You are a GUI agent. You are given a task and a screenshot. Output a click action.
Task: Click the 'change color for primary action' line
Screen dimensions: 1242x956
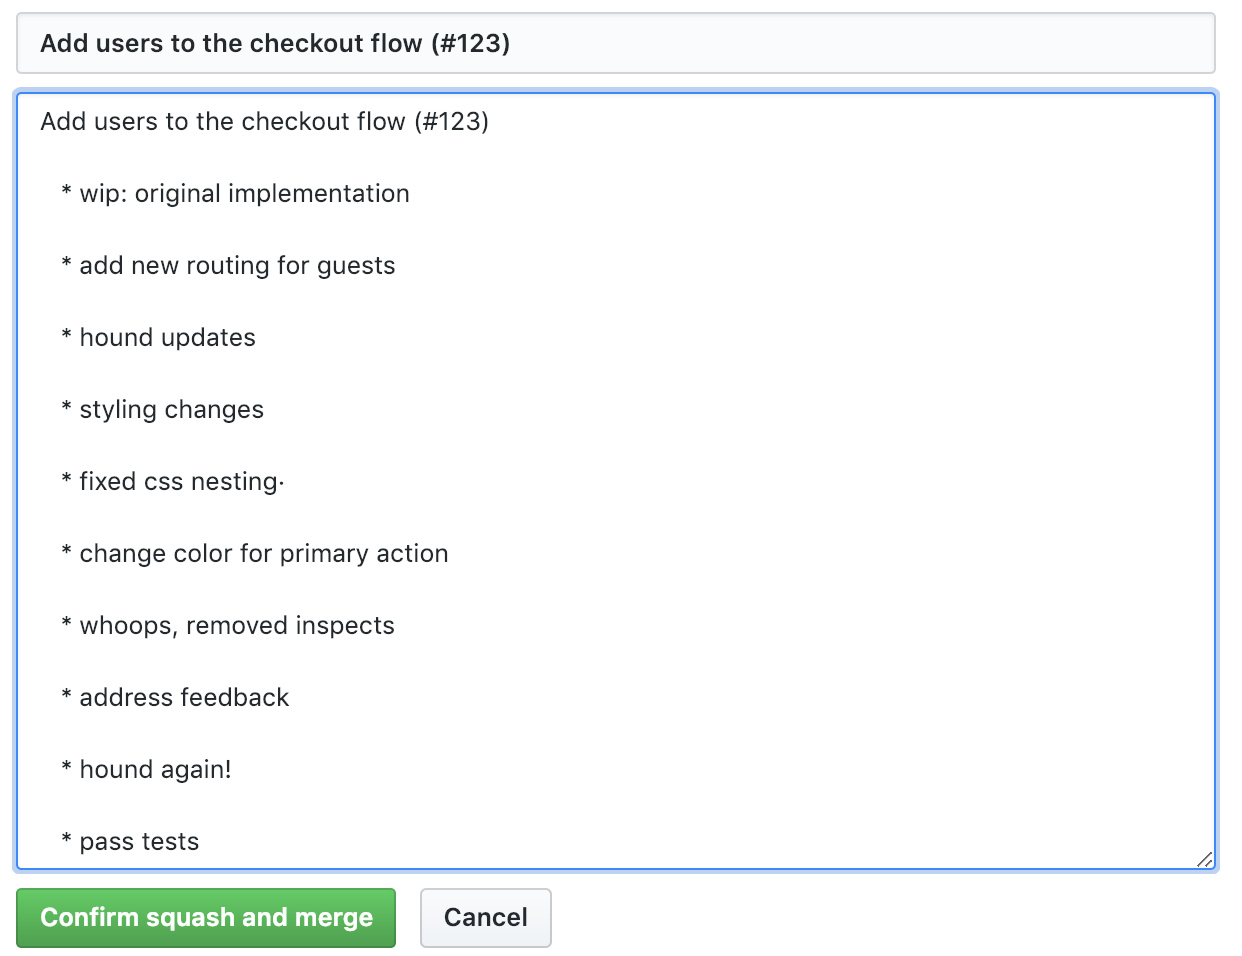pos(264,553)
